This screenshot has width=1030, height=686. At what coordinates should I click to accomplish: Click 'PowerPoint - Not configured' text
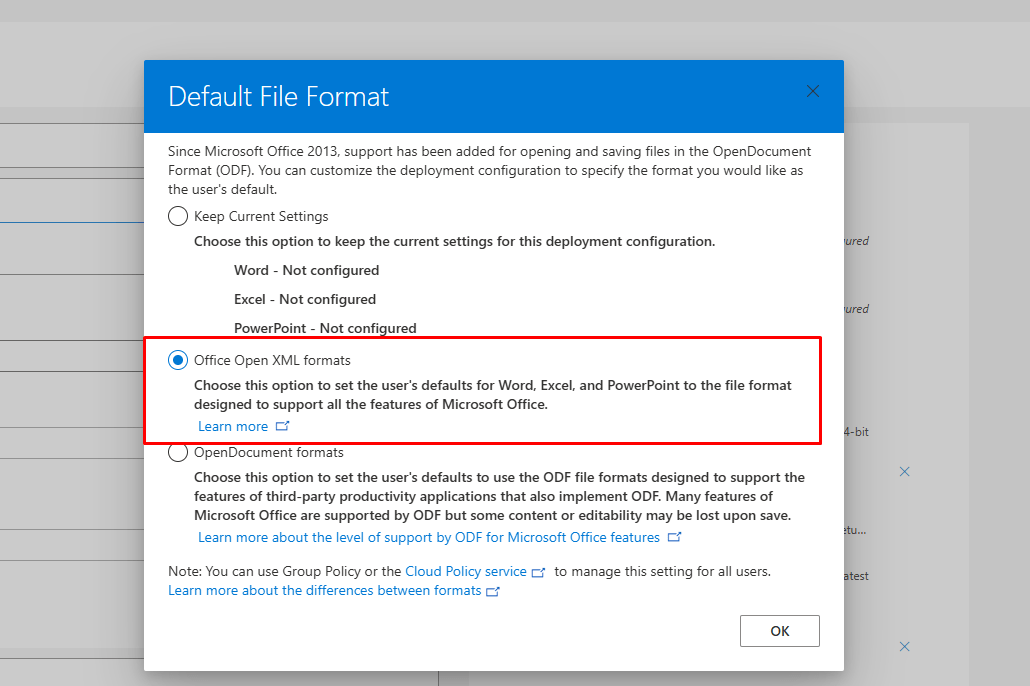pos(325,329)
